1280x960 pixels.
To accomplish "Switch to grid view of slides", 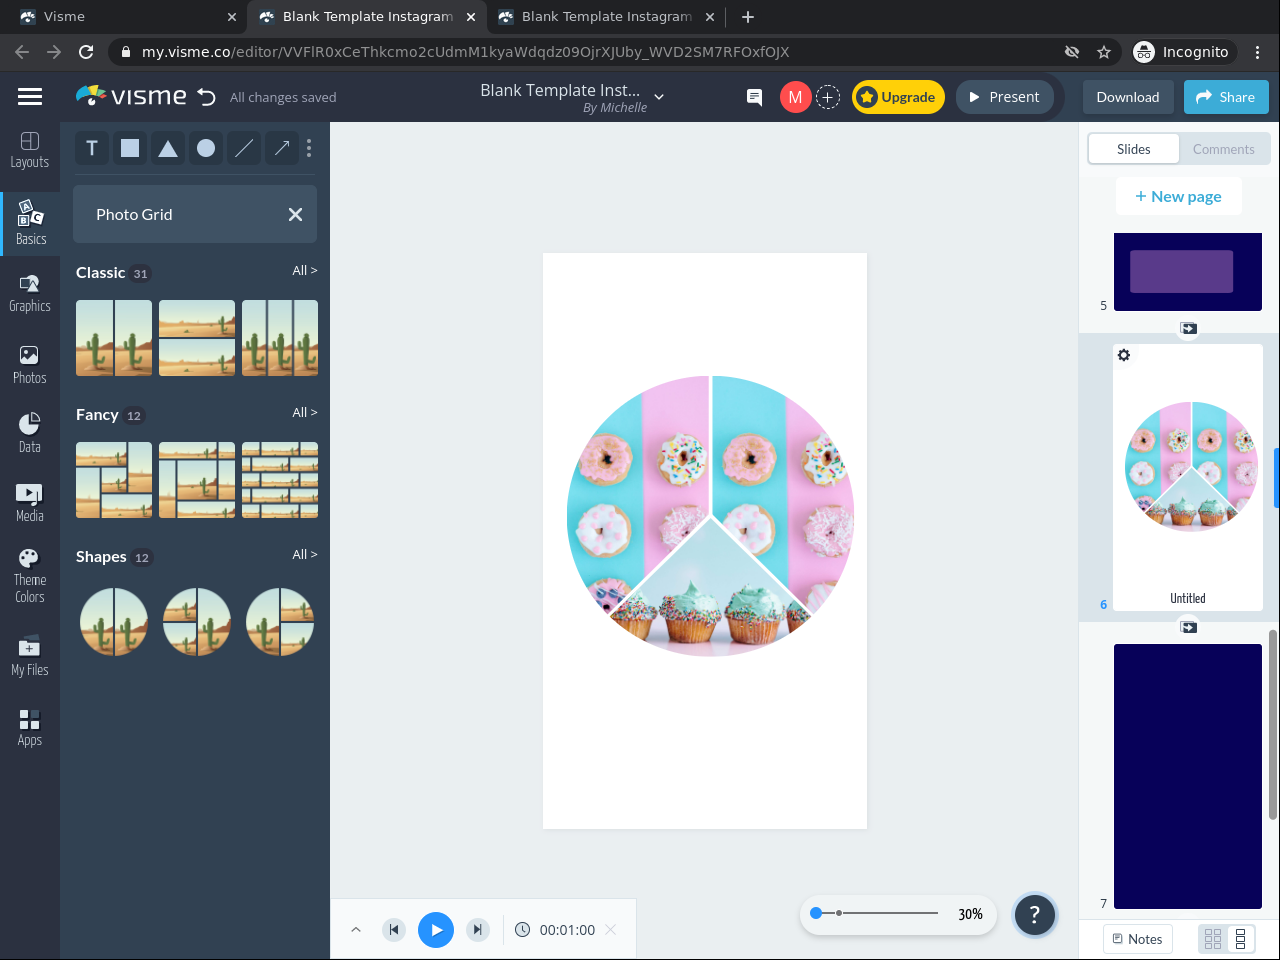I will coord(1213,939).
